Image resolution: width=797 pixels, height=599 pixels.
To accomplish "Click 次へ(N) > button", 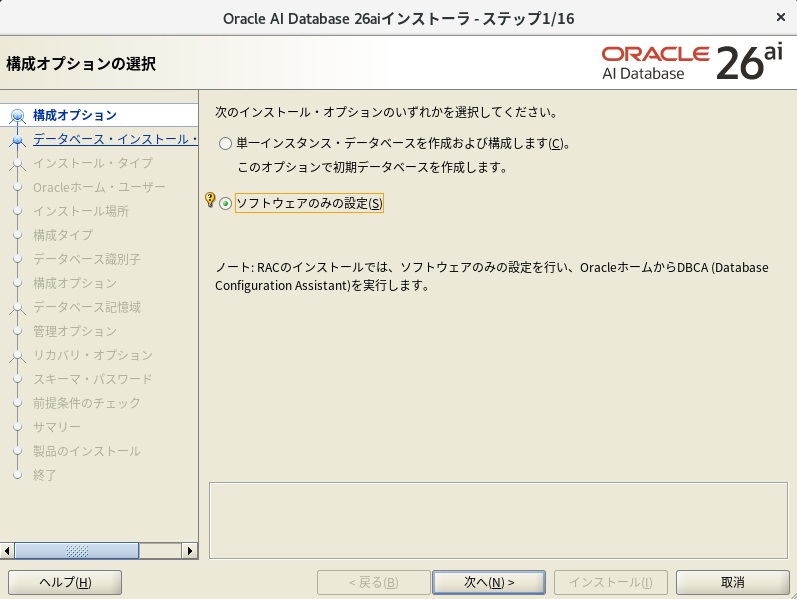I will coord(488,582).
